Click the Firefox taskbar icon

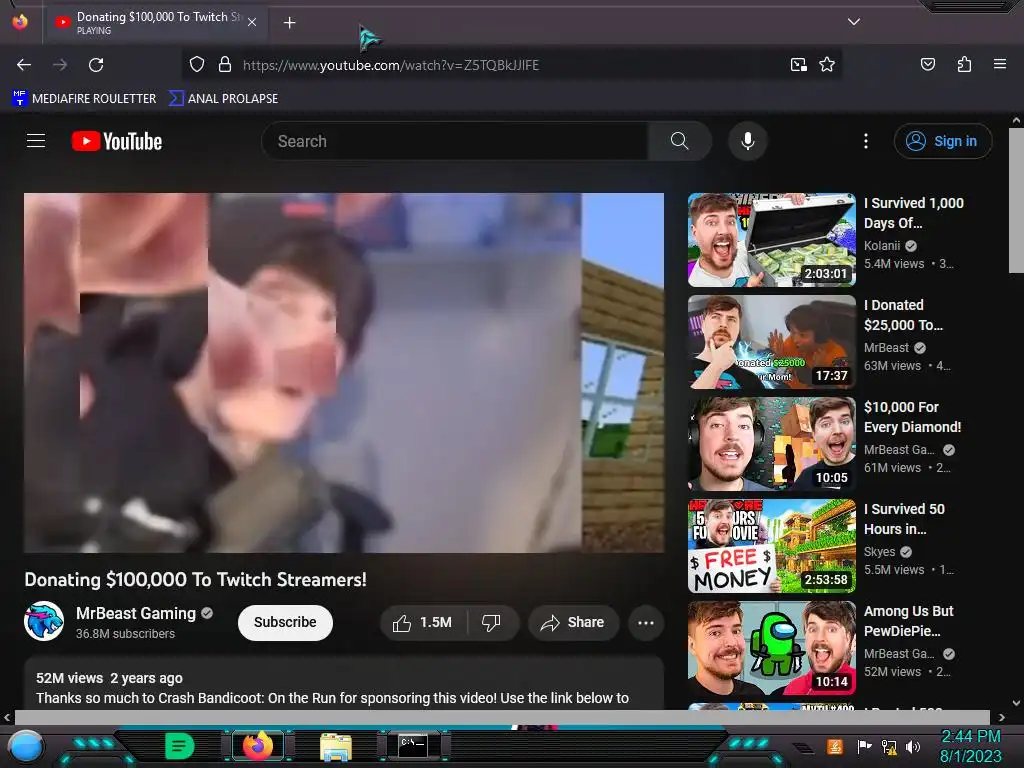pos(258,746)
